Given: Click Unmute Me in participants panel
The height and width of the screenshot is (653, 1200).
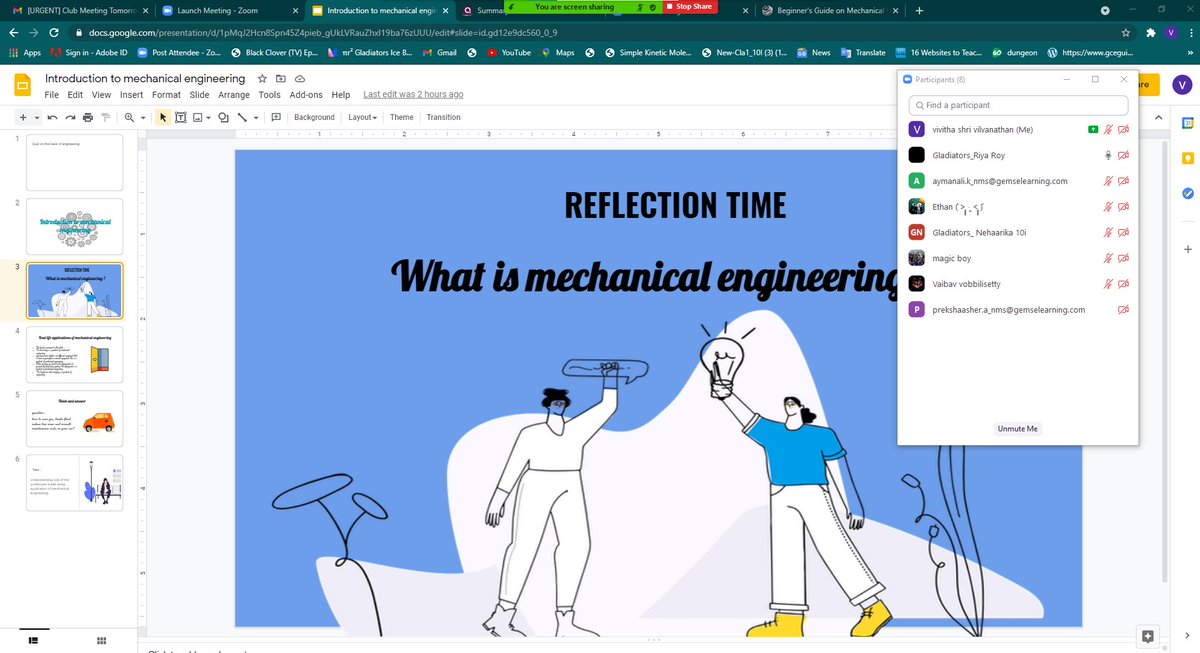Looking at the screenshot, I should click(x=1018, y=428).
